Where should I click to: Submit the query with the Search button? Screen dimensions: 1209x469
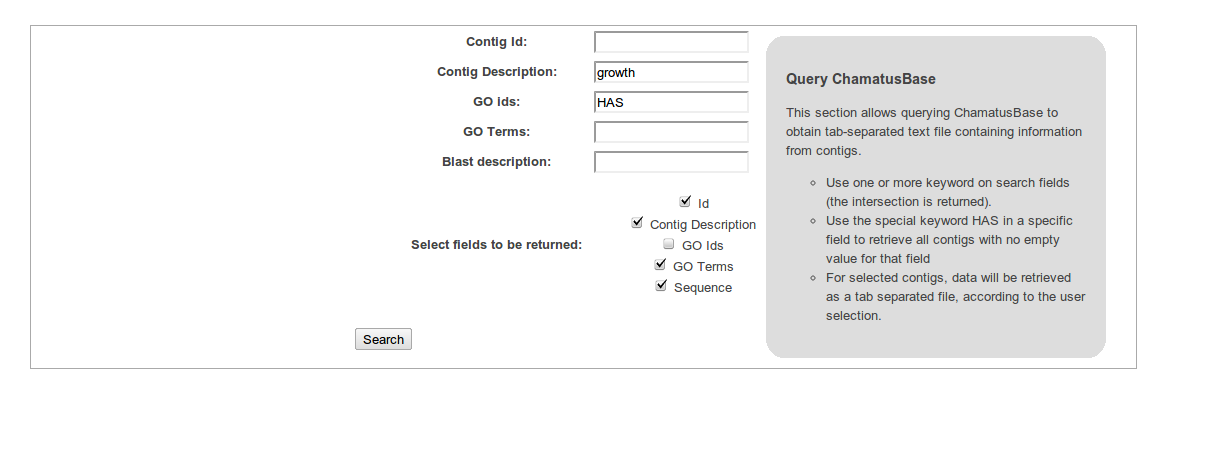click(383, 340)
